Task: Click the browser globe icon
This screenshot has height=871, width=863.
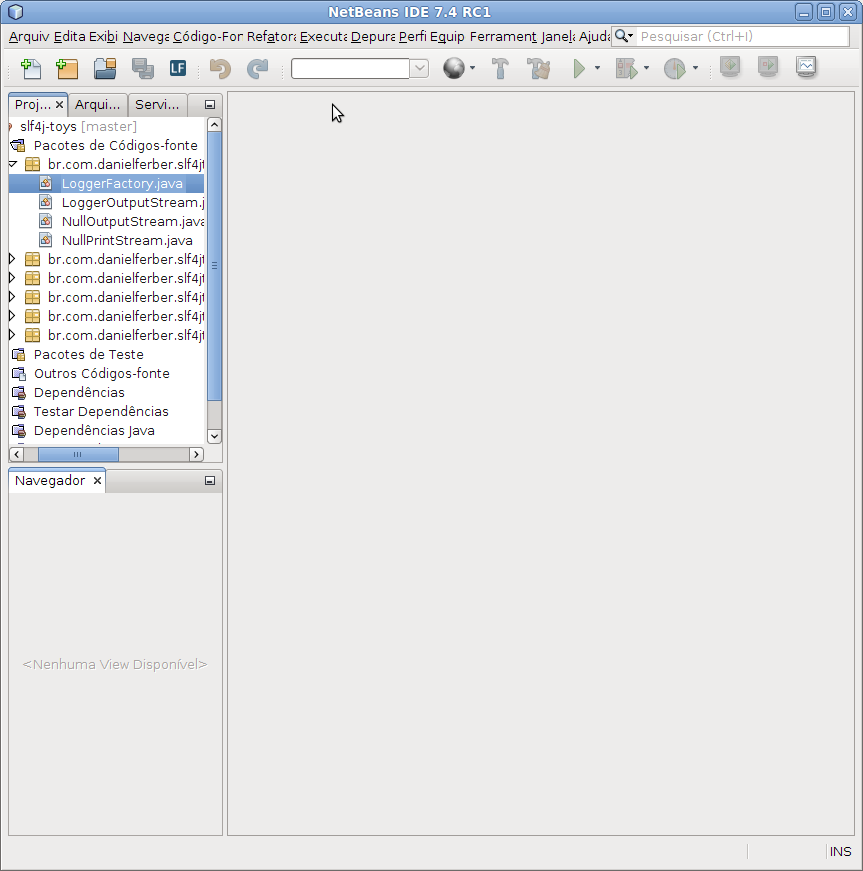Action: pyautogui.click(x=454, y=68)
